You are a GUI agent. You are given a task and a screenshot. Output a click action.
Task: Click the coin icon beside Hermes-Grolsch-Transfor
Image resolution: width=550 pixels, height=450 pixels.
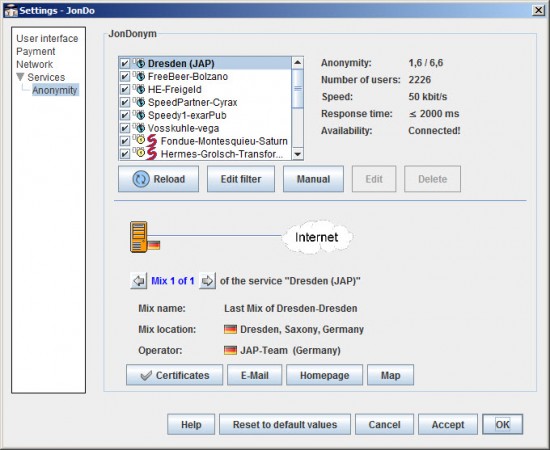(140, 153)
